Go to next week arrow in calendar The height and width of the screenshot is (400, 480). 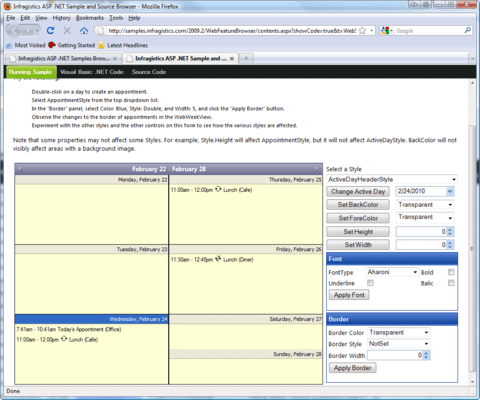coord(316,169)
